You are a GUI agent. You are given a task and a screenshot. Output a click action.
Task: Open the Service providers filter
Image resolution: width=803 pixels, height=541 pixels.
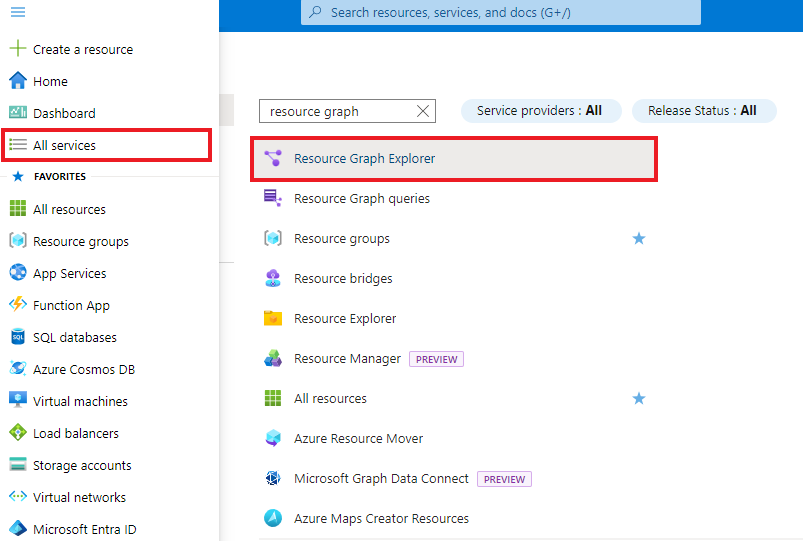pos(540,111)
